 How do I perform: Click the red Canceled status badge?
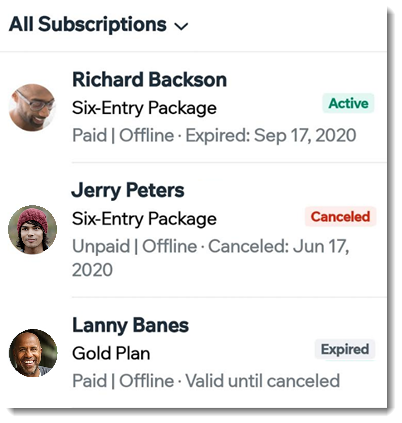click(340, 217)
